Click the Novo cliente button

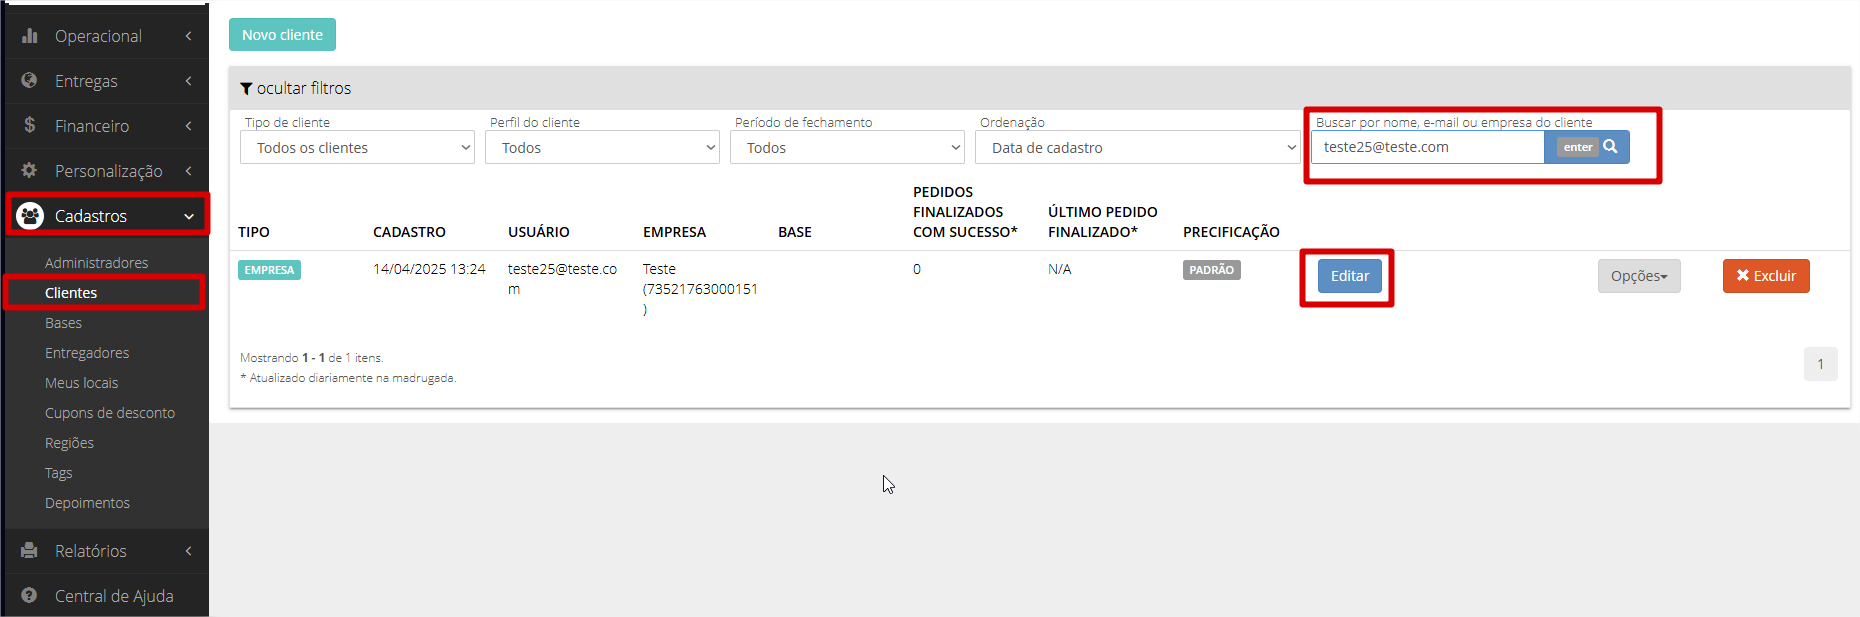tap(282, 34)
